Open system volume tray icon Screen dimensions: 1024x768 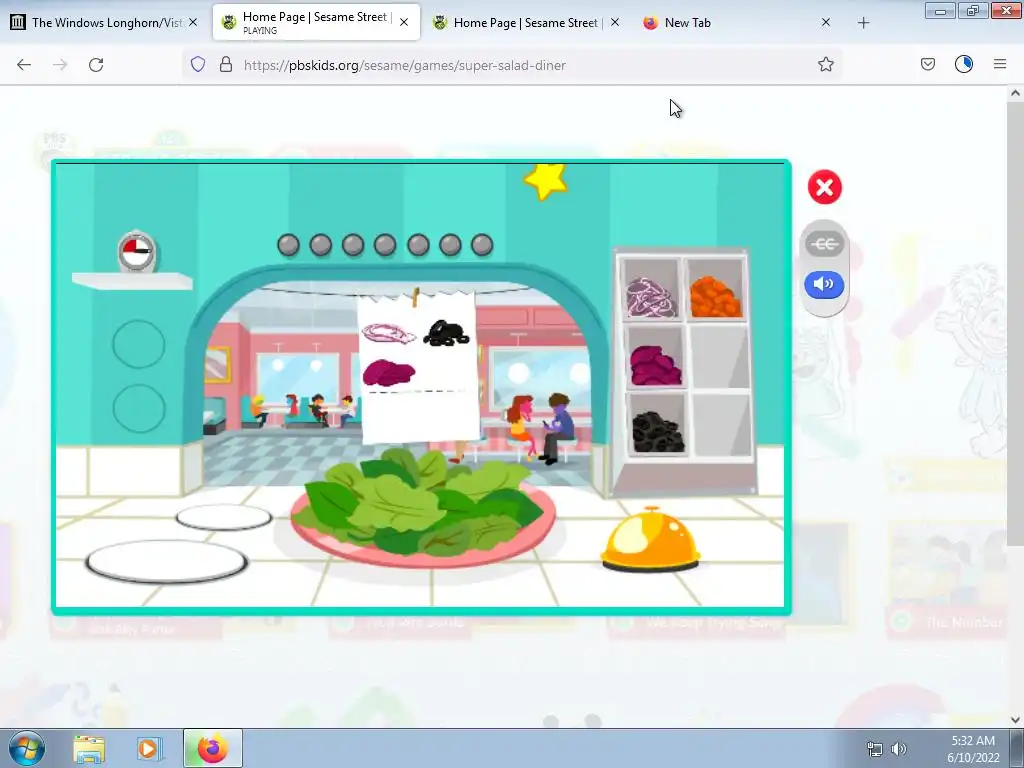[899, 749]
